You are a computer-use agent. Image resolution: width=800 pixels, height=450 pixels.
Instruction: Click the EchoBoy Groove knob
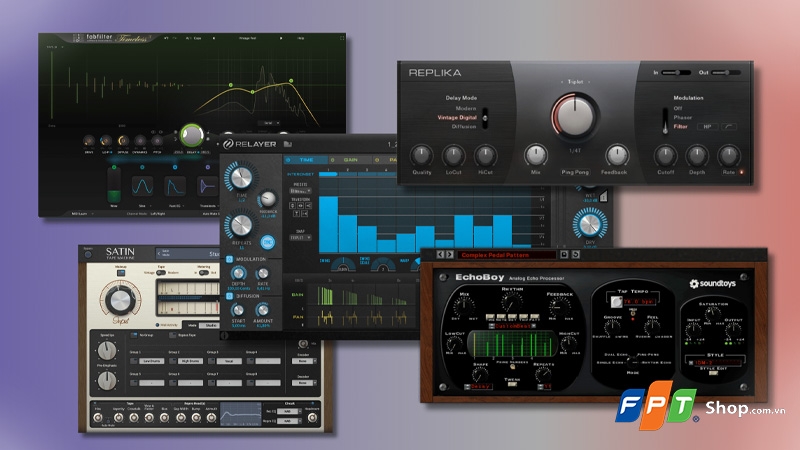coord(612,327)
